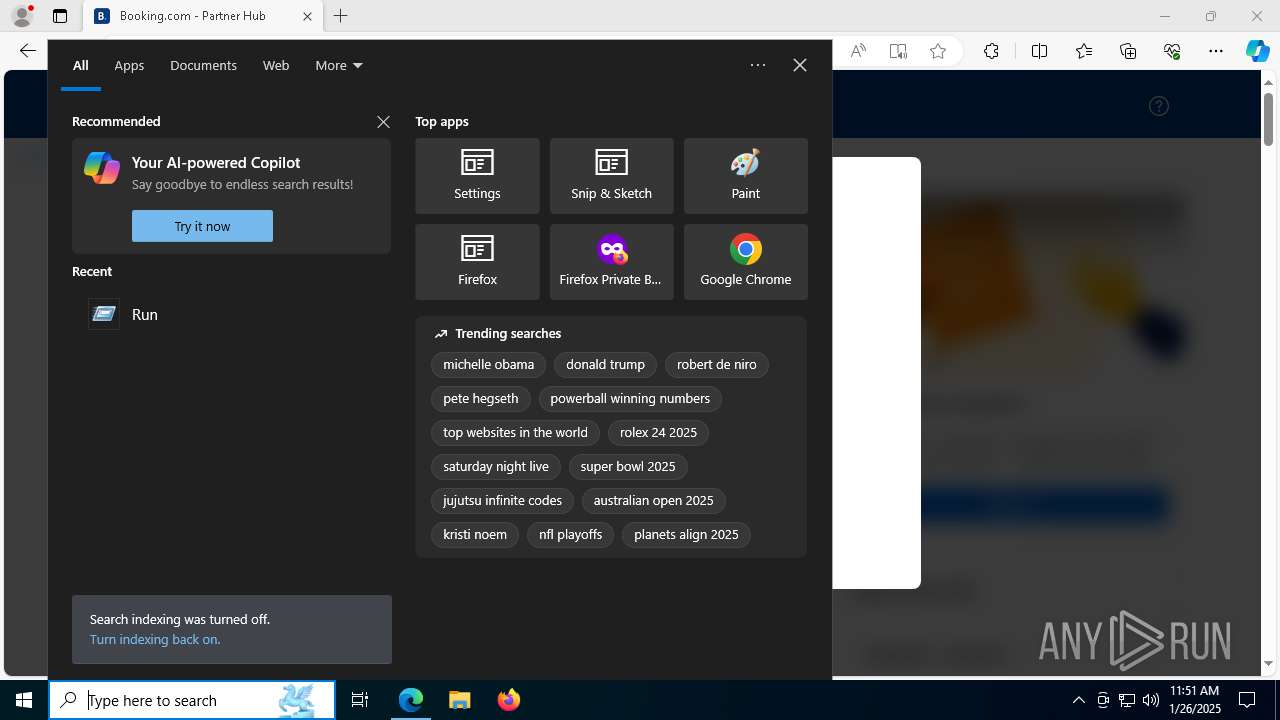
Task: Select jujutsu infinite codes chip
Action: (502, 501)
